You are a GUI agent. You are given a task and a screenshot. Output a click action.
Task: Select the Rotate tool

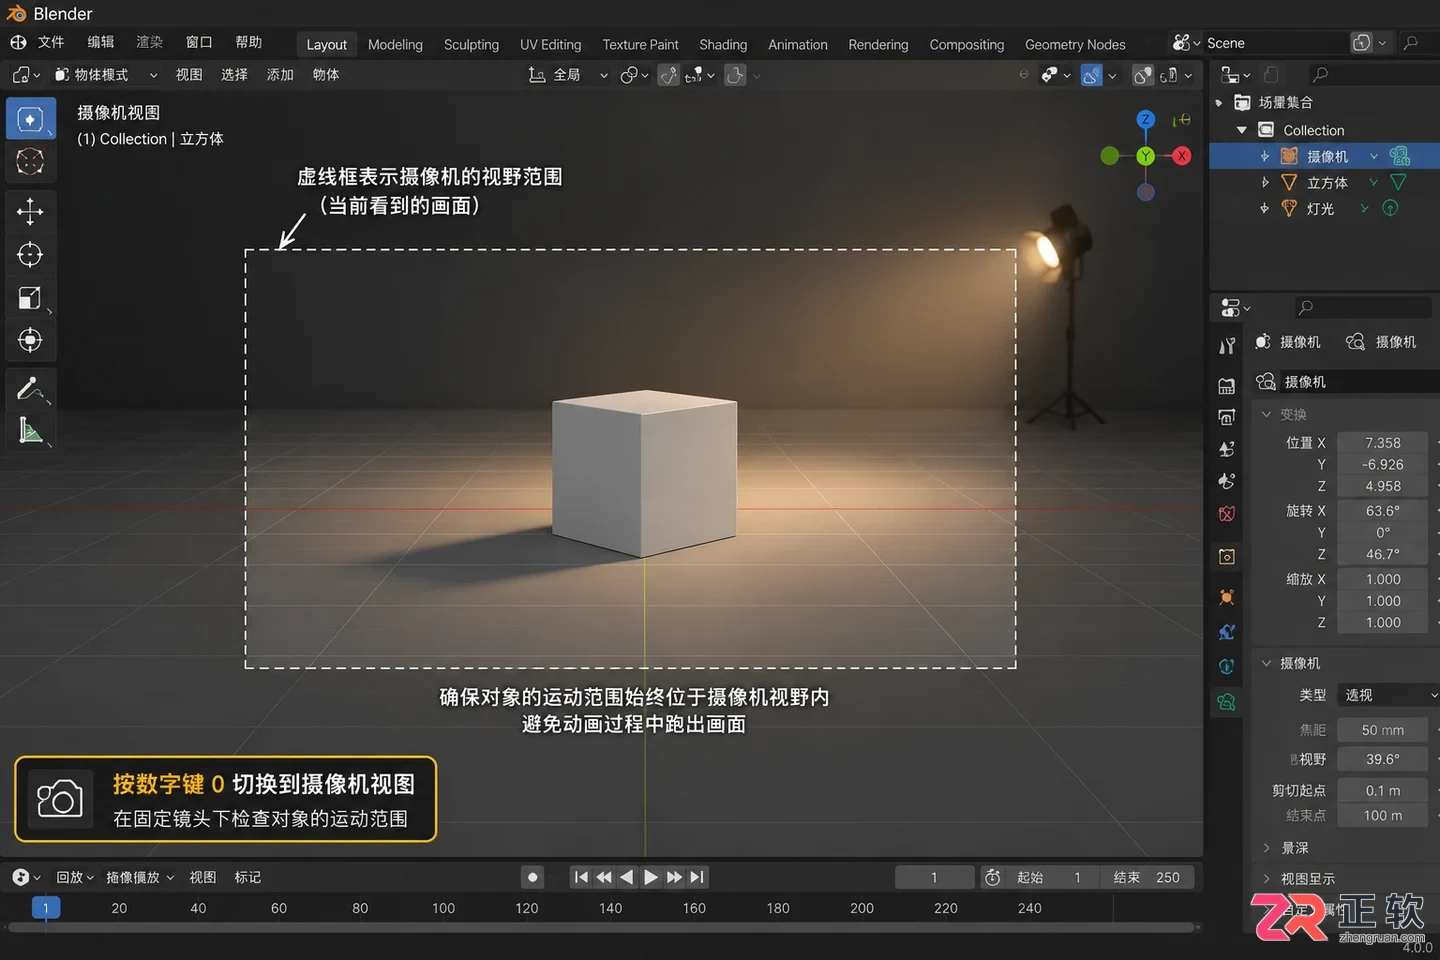(x=31, y=254)
